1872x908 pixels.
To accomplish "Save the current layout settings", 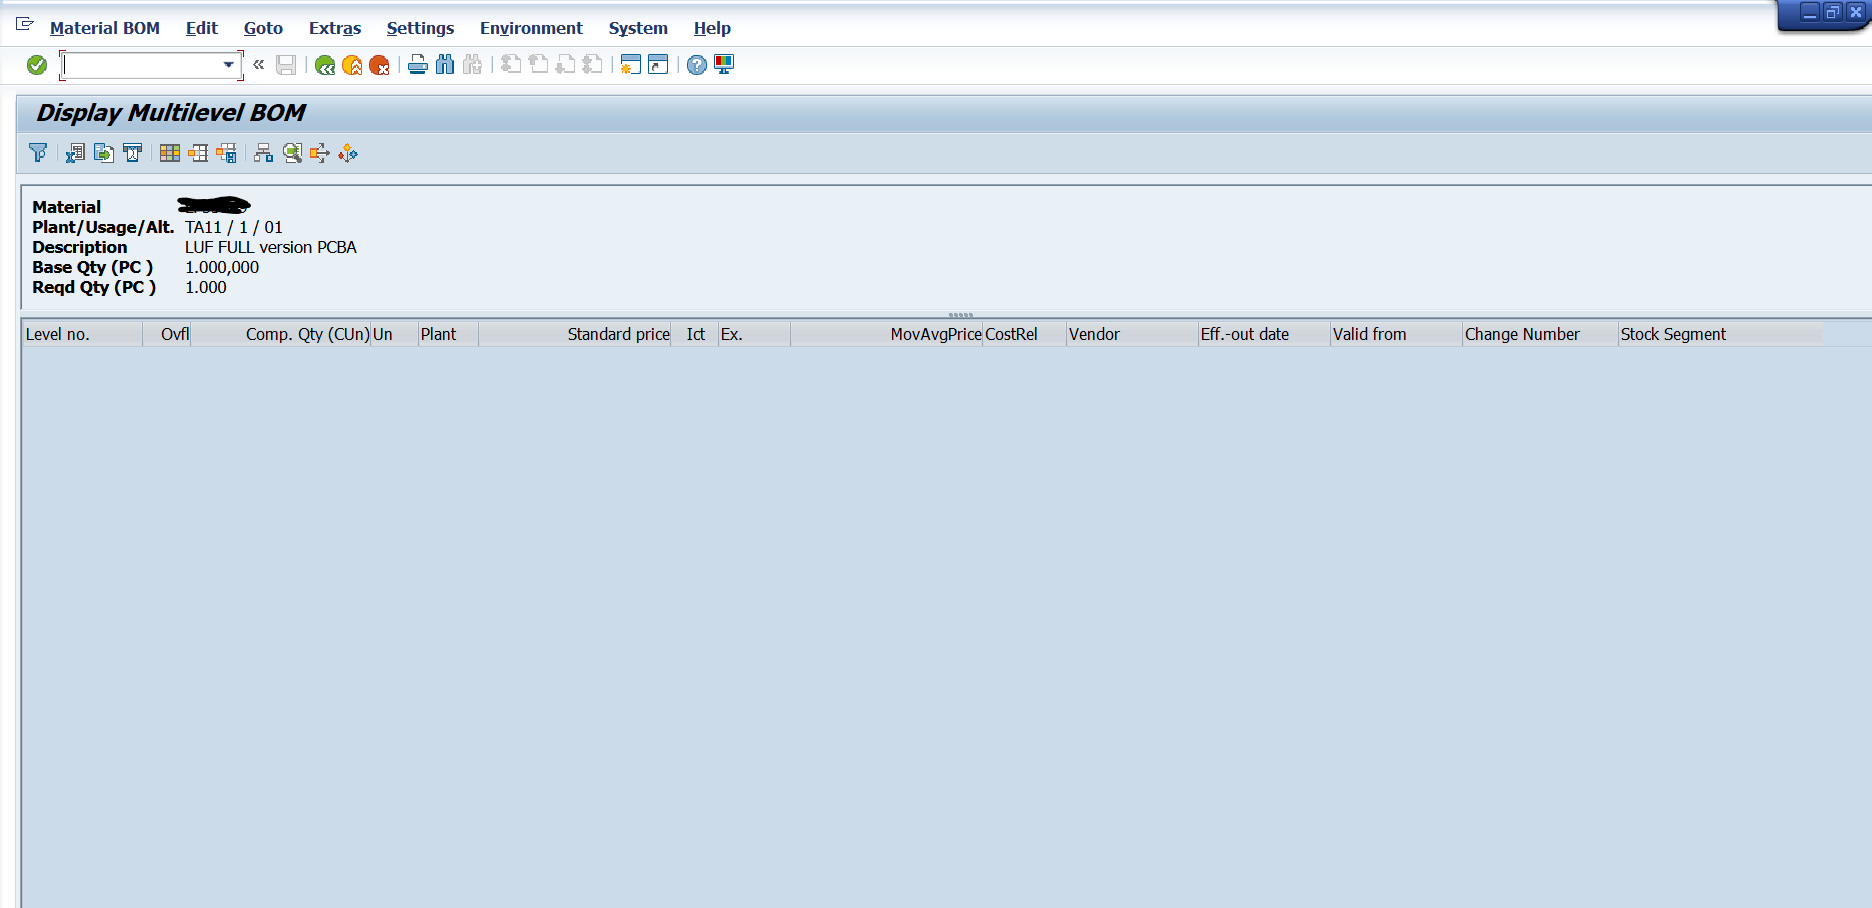I will point(226,153).
